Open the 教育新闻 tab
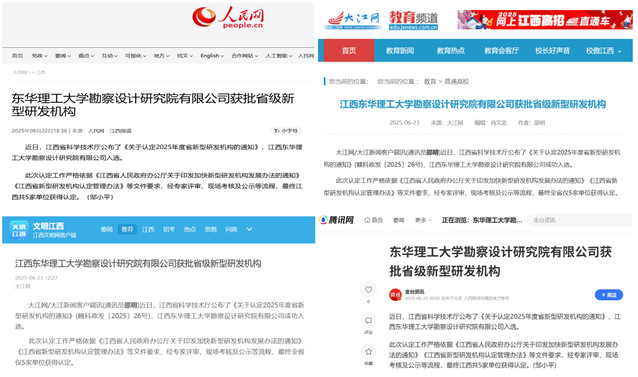638x377 pixels. coord(400,51)
